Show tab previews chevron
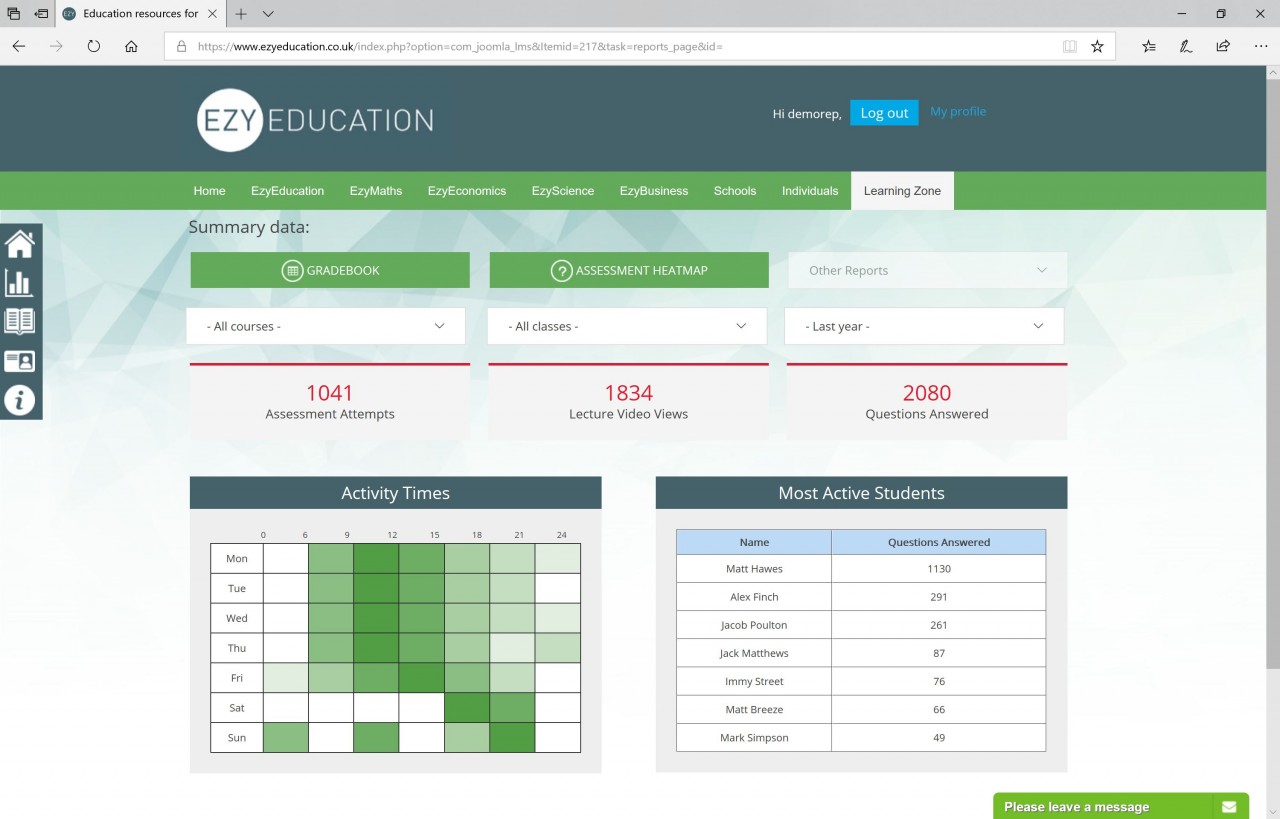Screen dimensions: 1280x819 point(268,14)
